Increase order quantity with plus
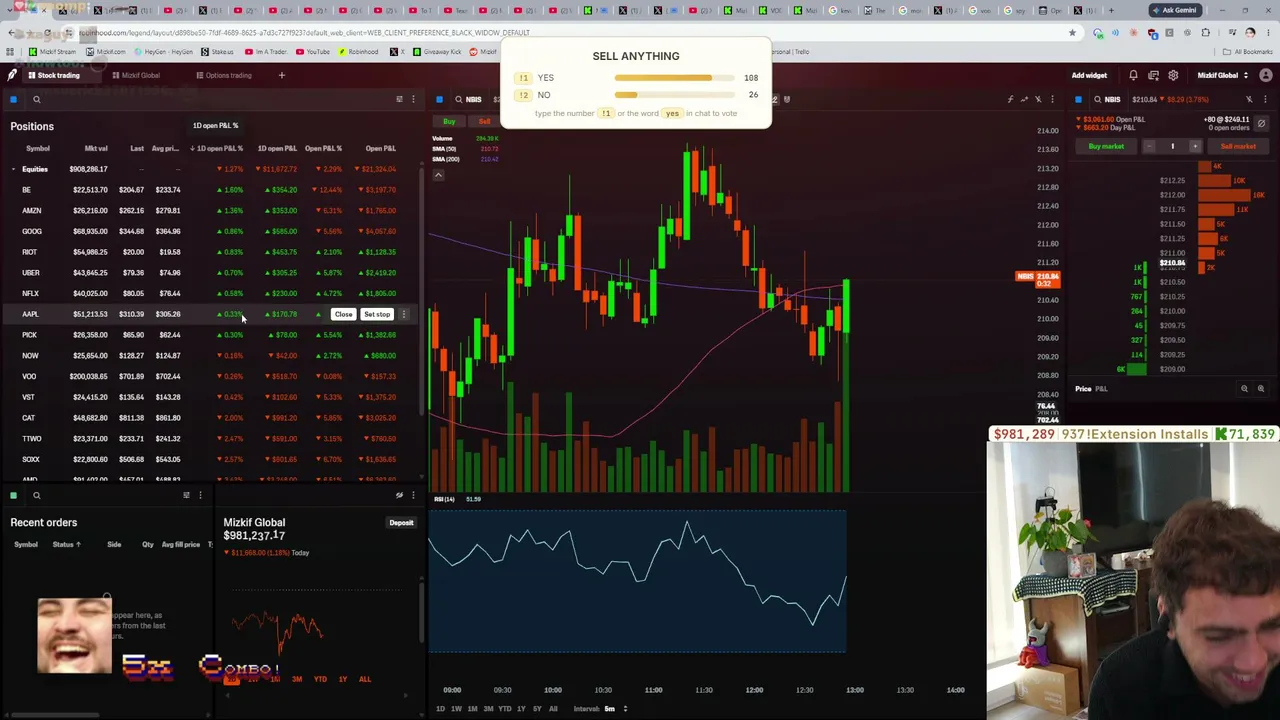This screenshot has height=720, width=1280. (x=1194, y=146)
